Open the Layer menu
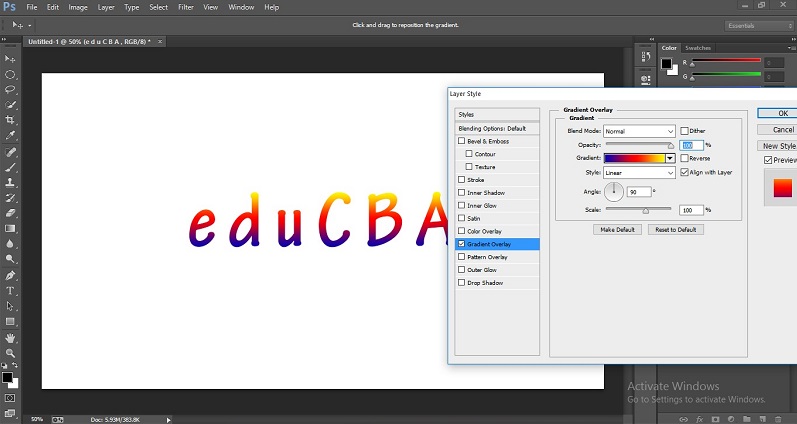 tap(106, 7)
